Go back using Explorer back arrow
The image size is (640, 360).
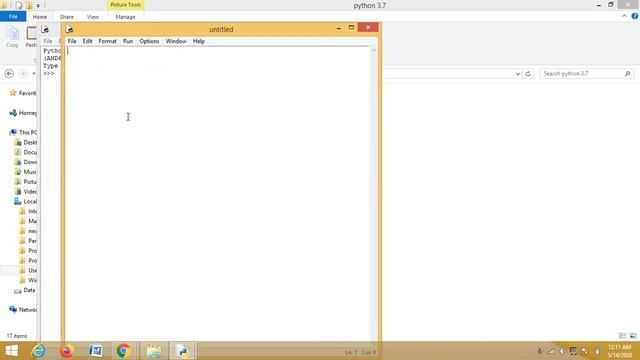tap(9, 73)
